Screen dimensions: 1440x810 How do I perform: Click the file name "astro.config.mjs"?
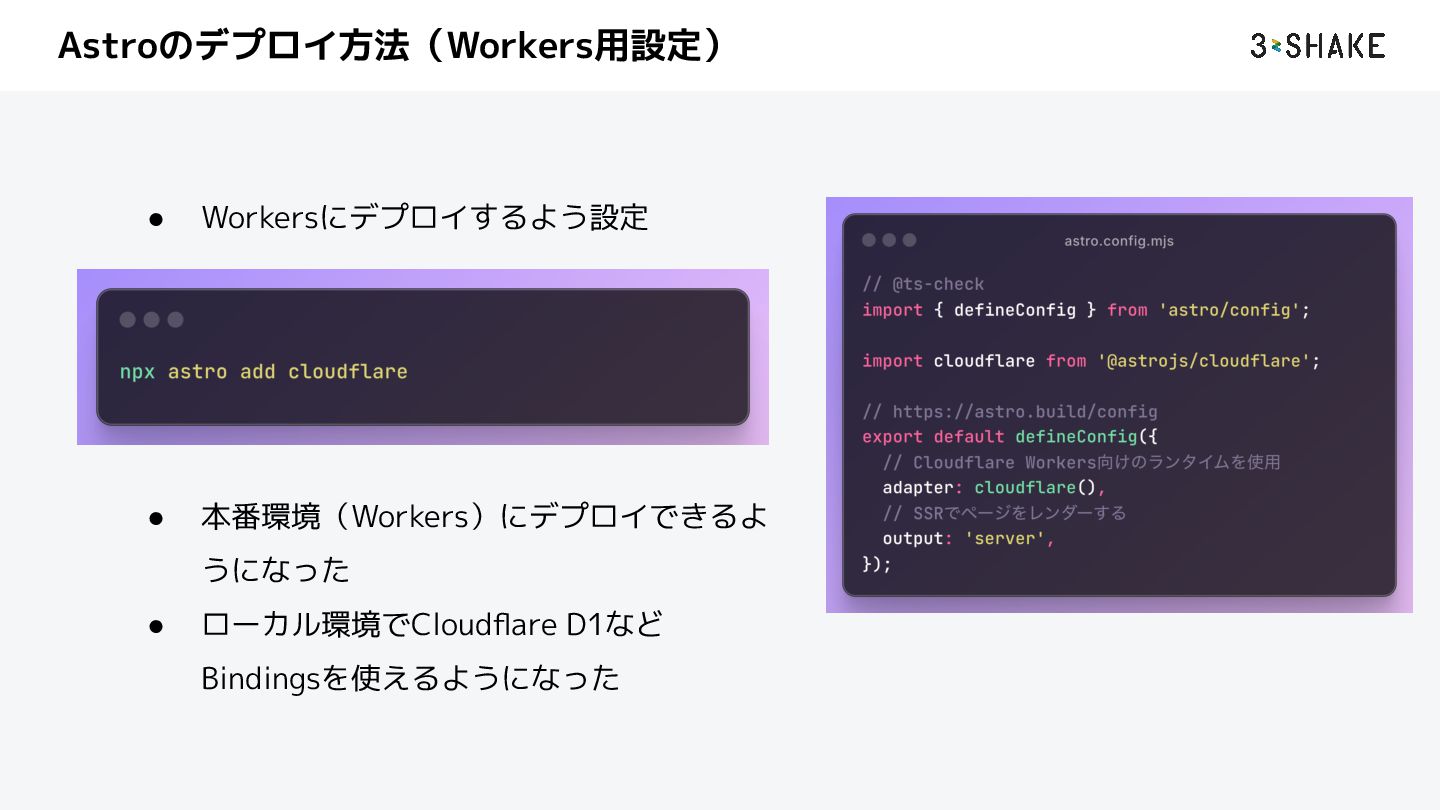pyautogui.click(x=1119, y=241)
